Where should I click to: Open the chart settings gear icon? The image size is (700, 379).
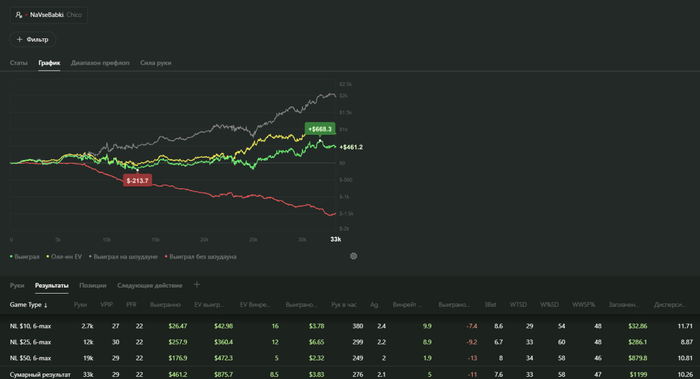click(x=354, y=256)
